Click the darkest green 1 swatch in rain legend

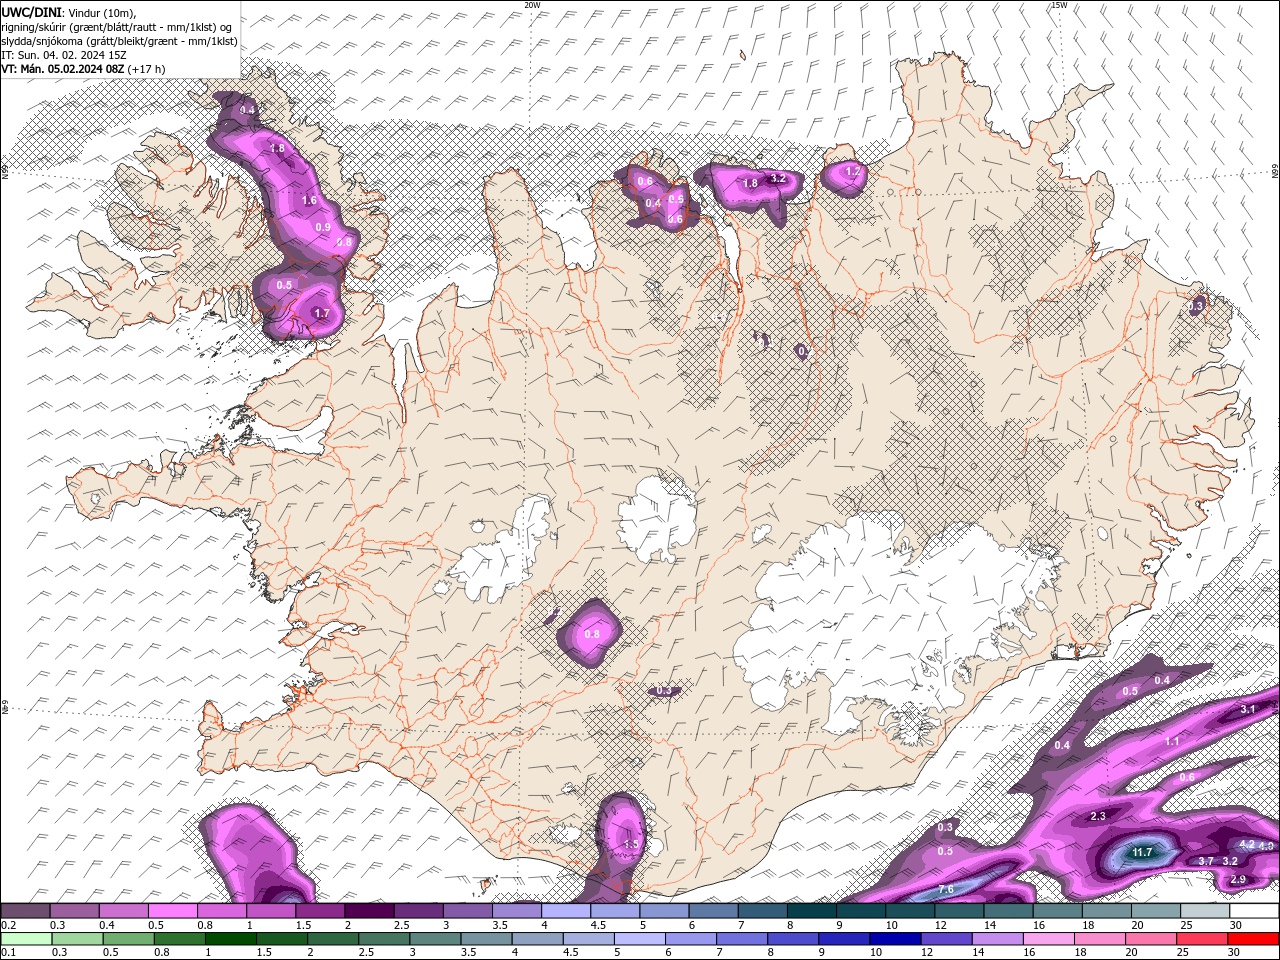coord(232,938)
